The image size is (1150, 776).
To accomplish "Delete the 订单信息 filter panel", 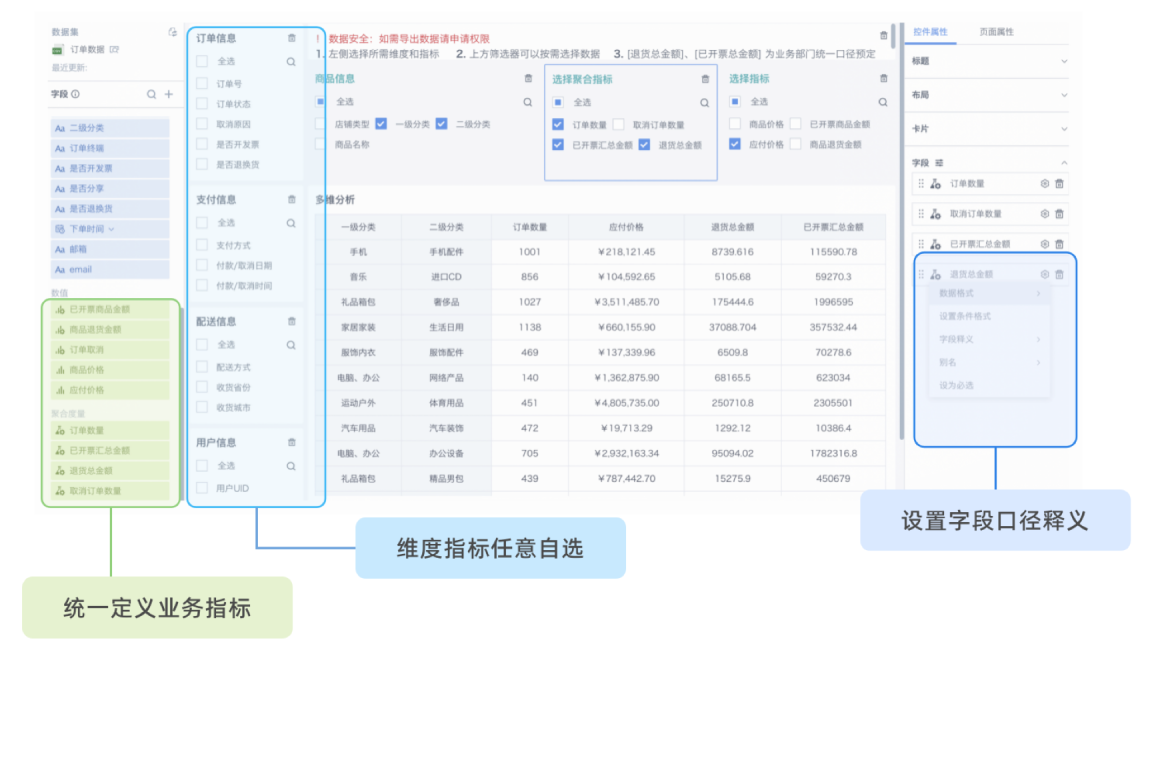I will [x=291, y=38].
